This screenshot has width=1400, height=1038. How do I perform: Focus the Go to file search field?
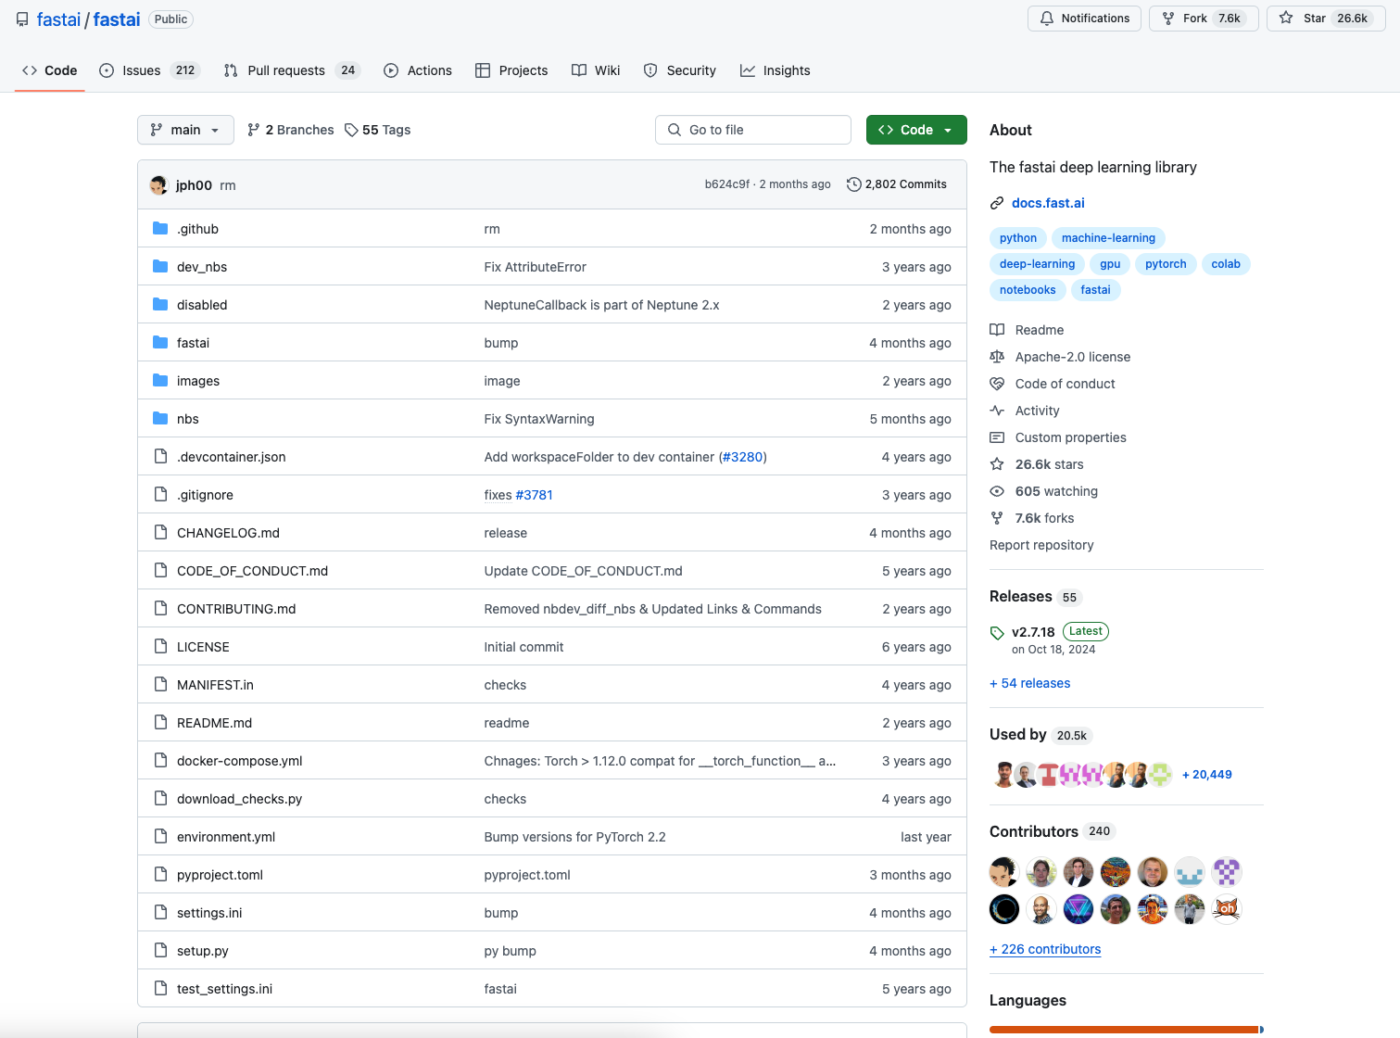(x=753, y=130)
